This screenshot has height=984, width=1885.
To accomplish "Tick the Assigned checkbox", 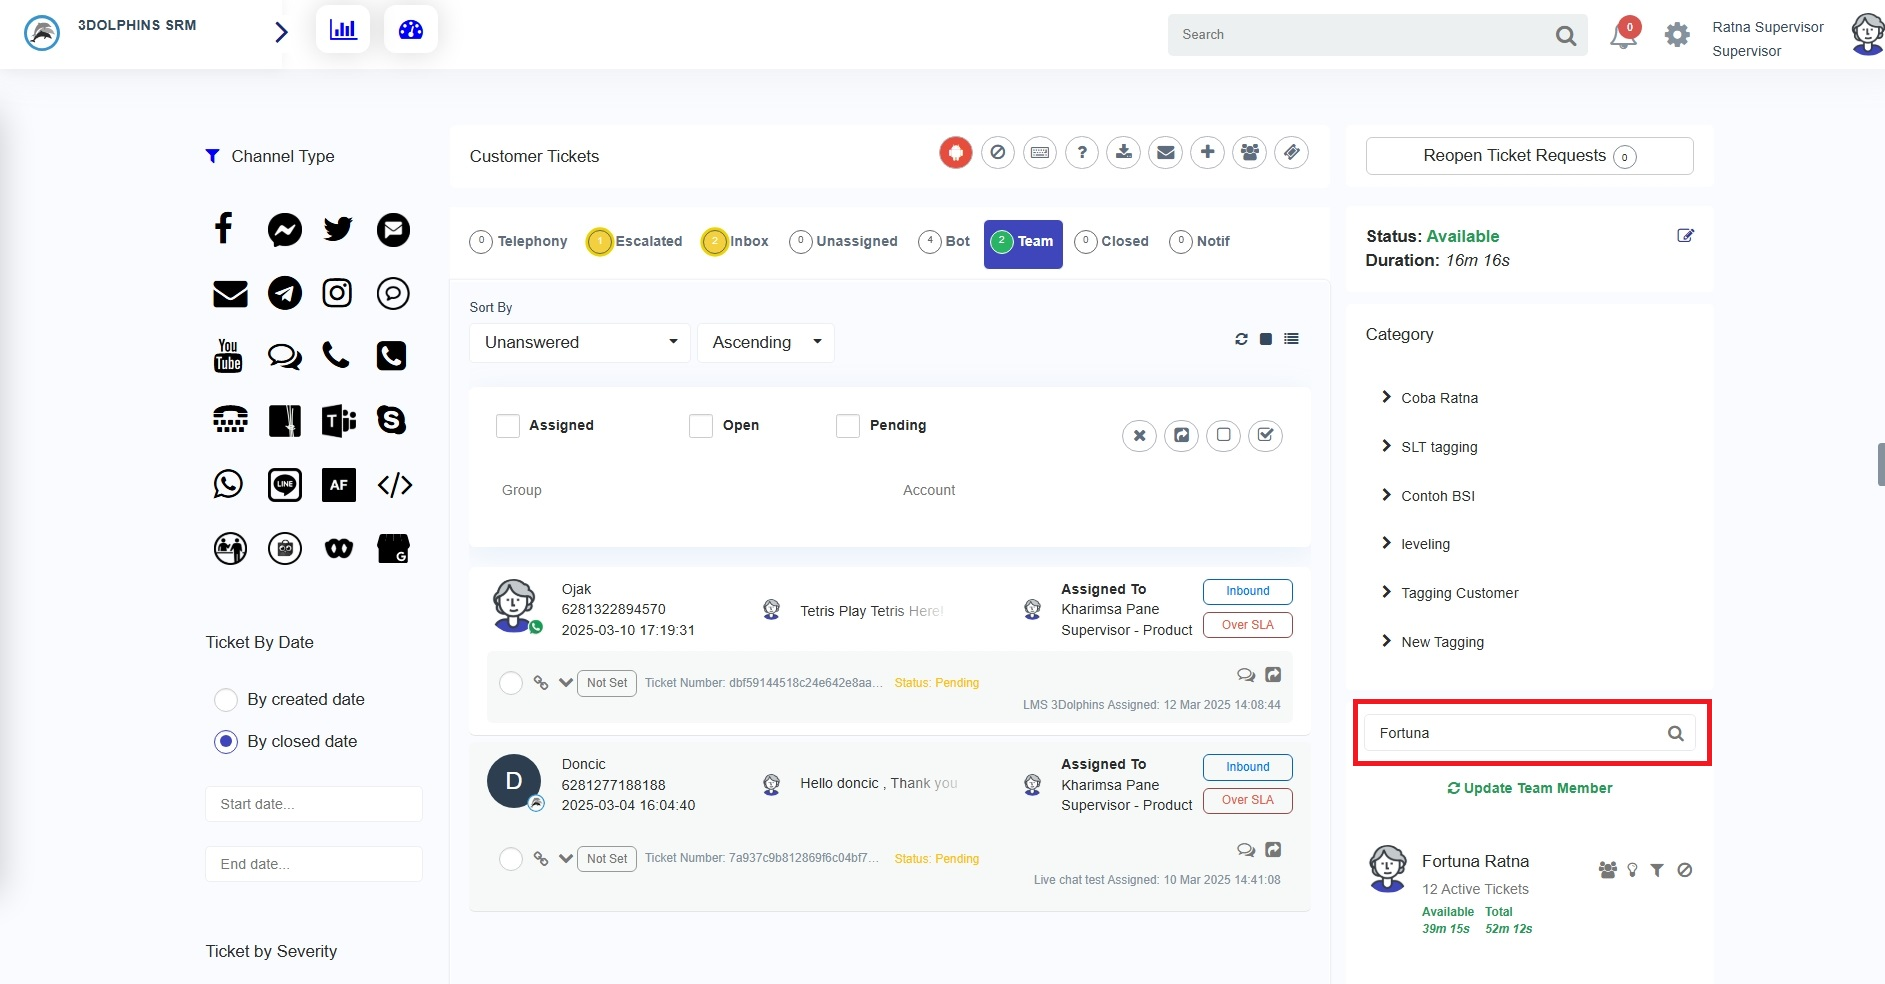I will pos(508,426).
